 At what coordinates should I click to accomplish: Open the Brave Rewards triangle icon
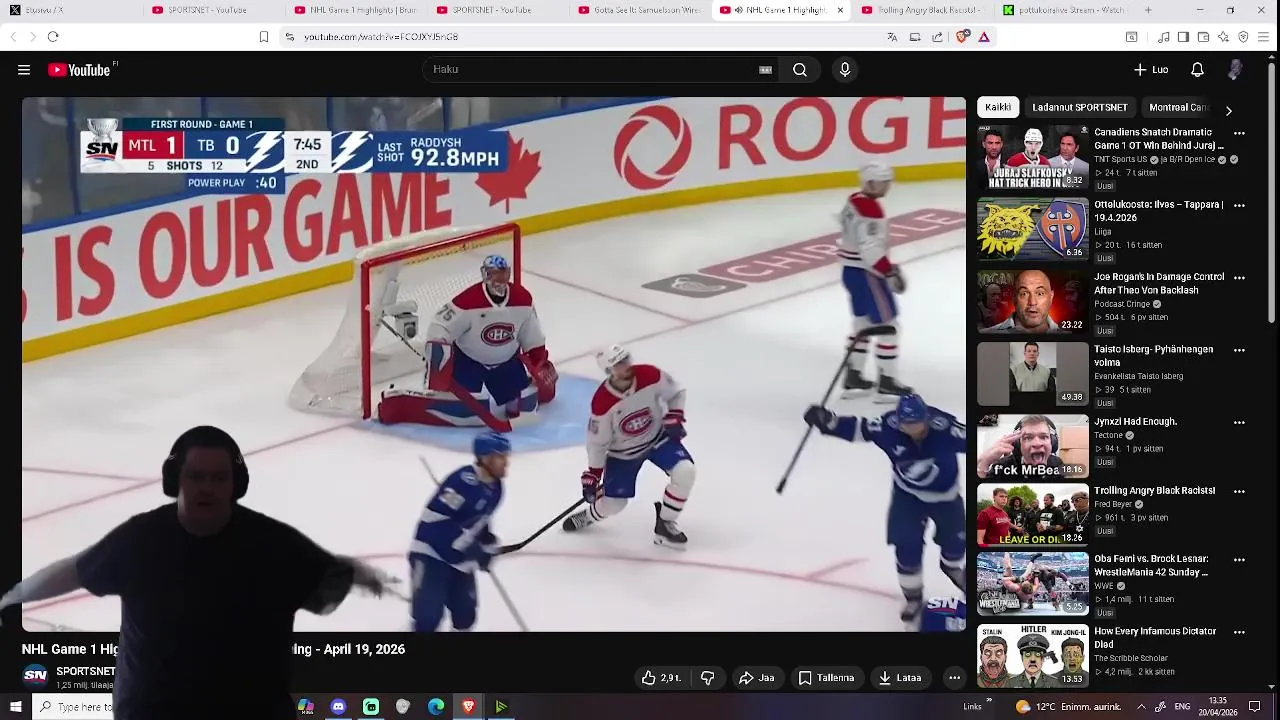[984, 37]
